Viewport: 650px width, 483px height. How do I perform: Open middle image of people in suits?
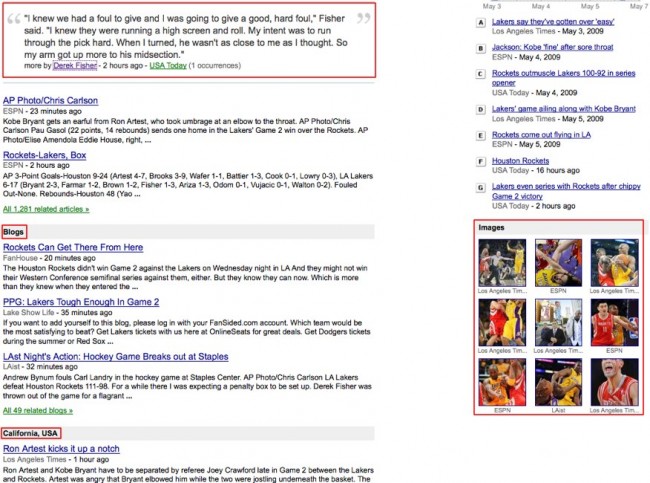(558, 323)
